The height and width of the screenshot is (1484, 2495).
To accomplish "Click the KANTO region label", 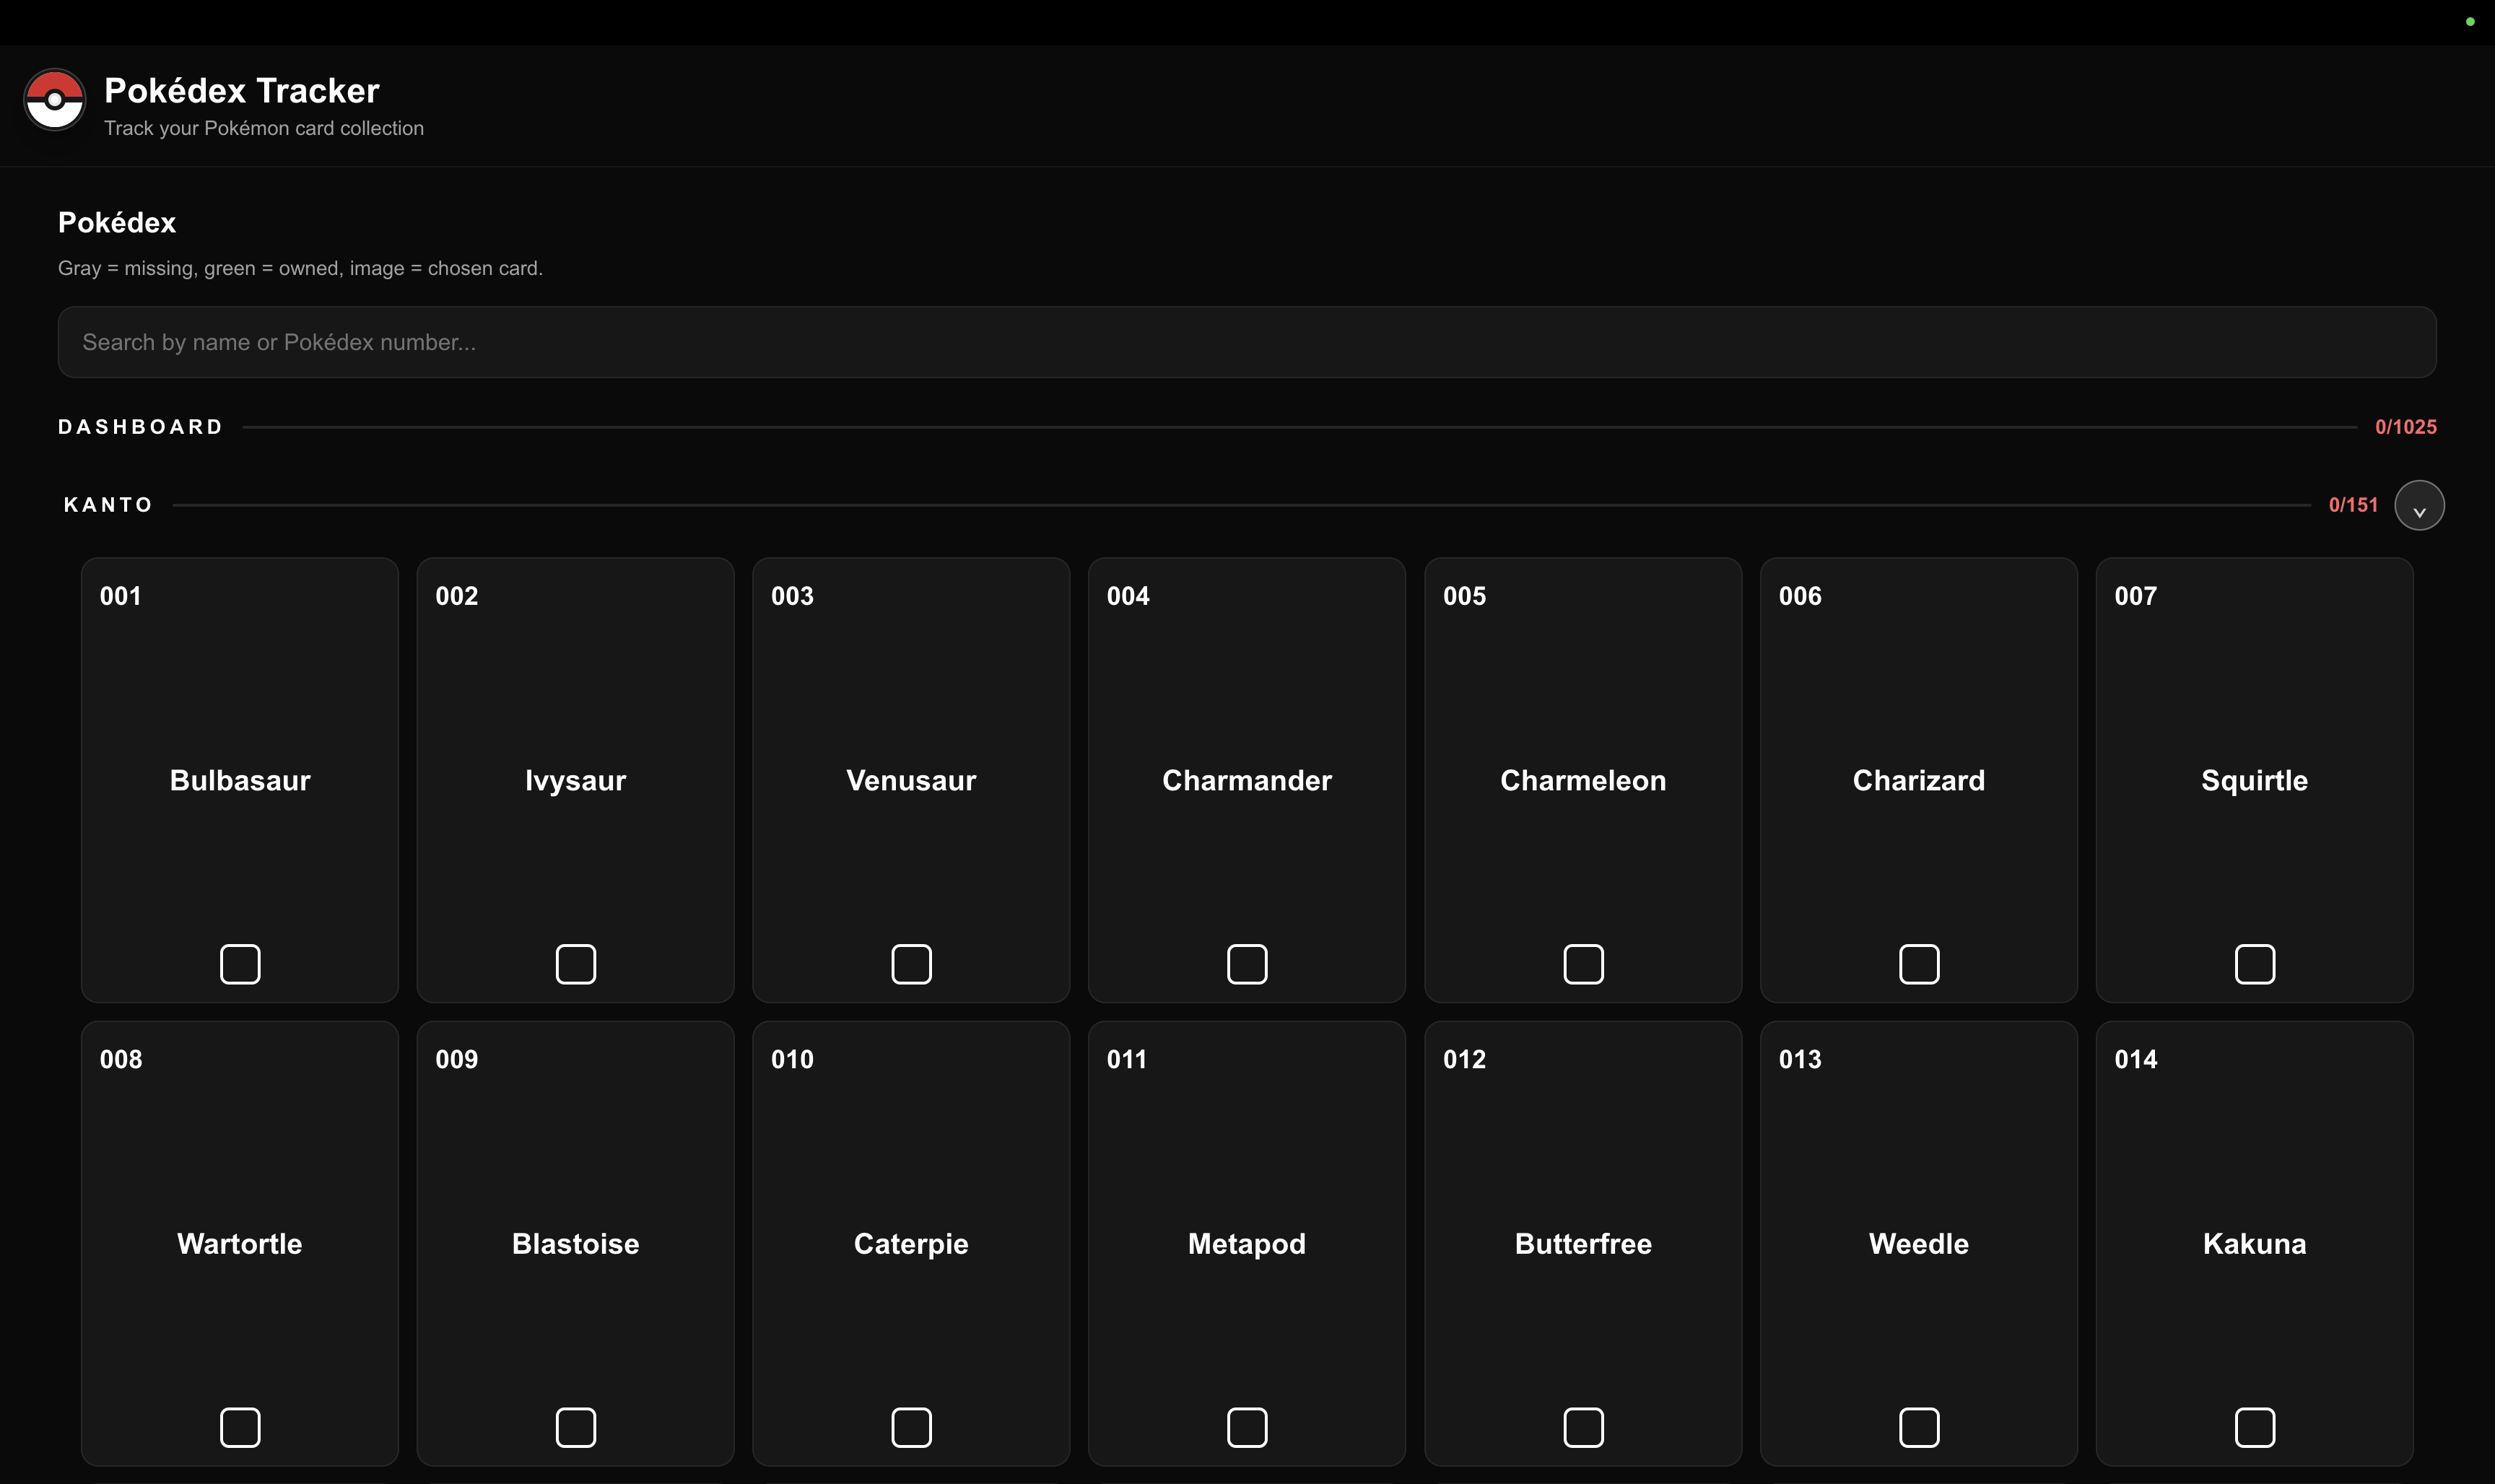I will click(109, 505).
